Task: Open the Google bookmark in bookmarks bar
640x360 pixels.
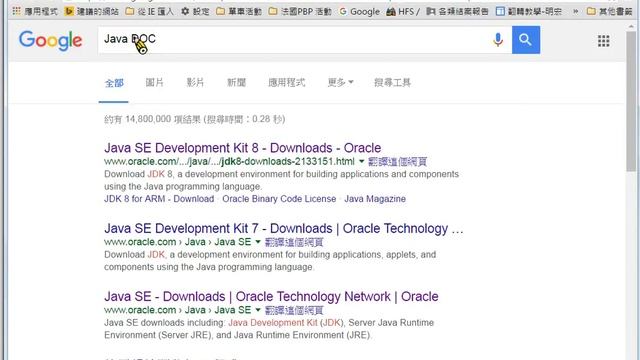Action: coord(360,11)
